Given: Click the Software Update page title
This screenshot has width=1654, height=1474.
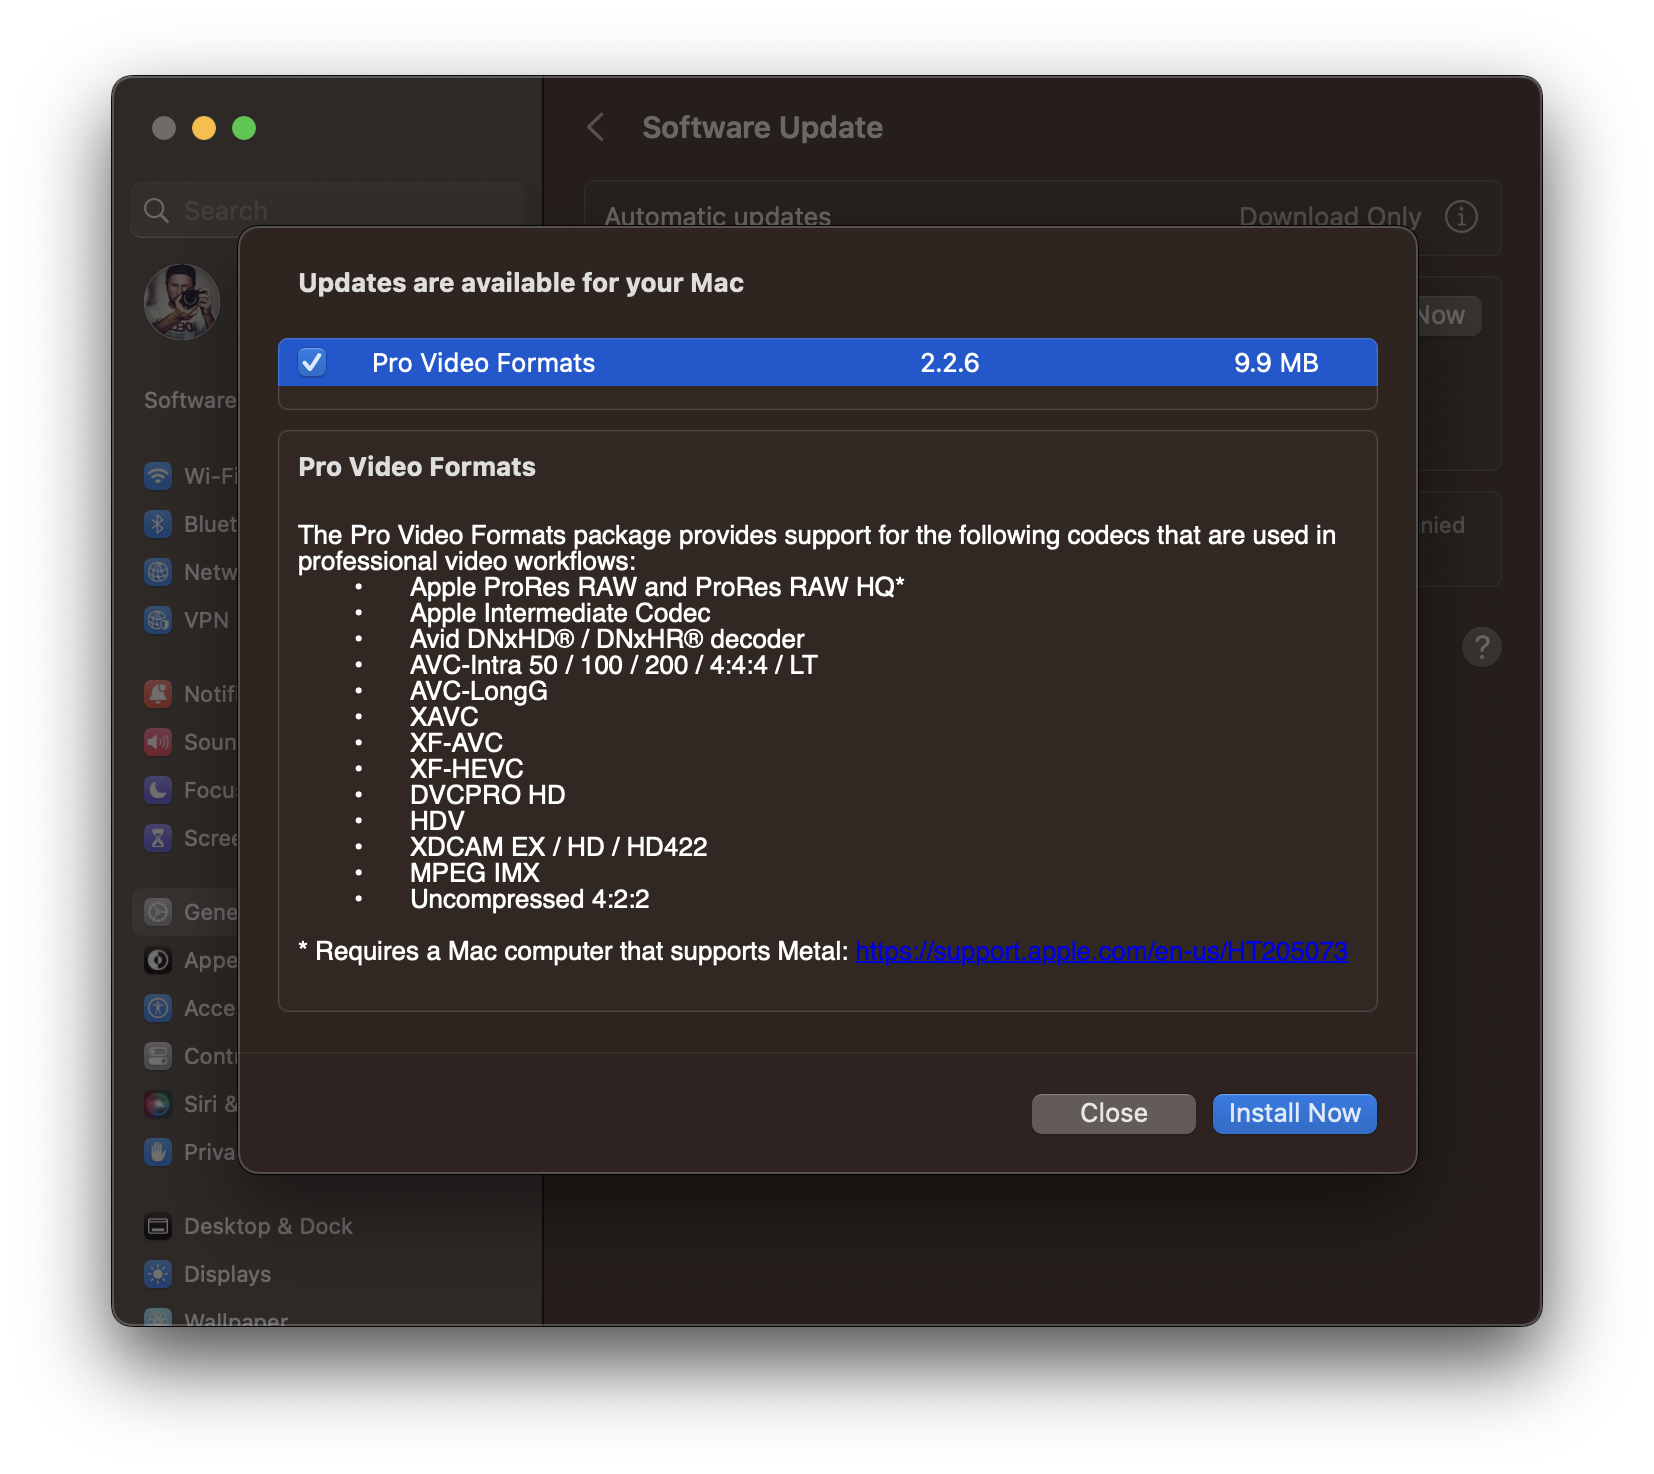Looking at the screenshot, I should [x=762, y=128].
